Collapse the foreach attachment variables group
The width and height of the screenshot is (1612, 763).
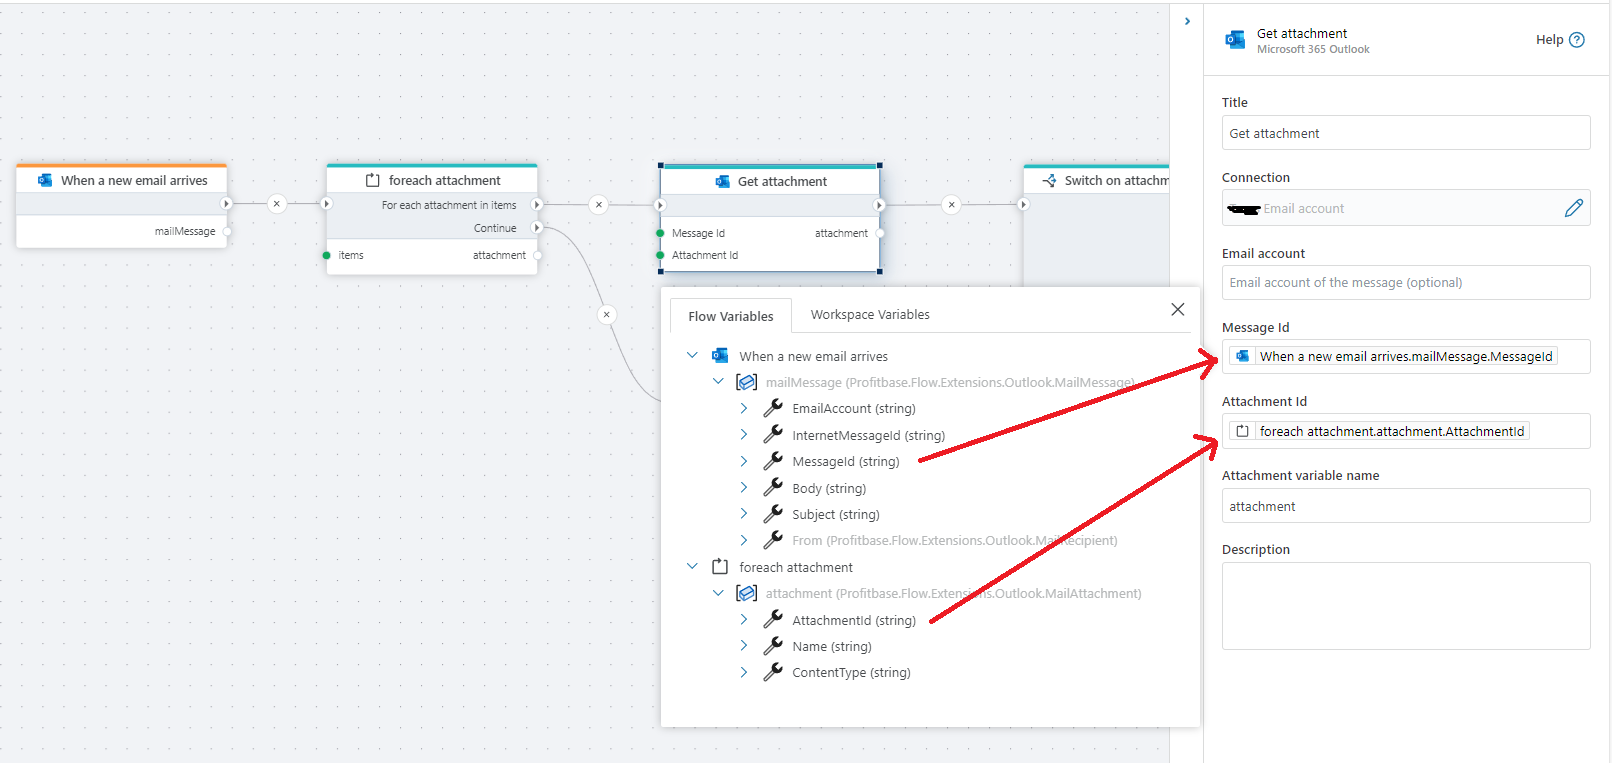(692, 567)
